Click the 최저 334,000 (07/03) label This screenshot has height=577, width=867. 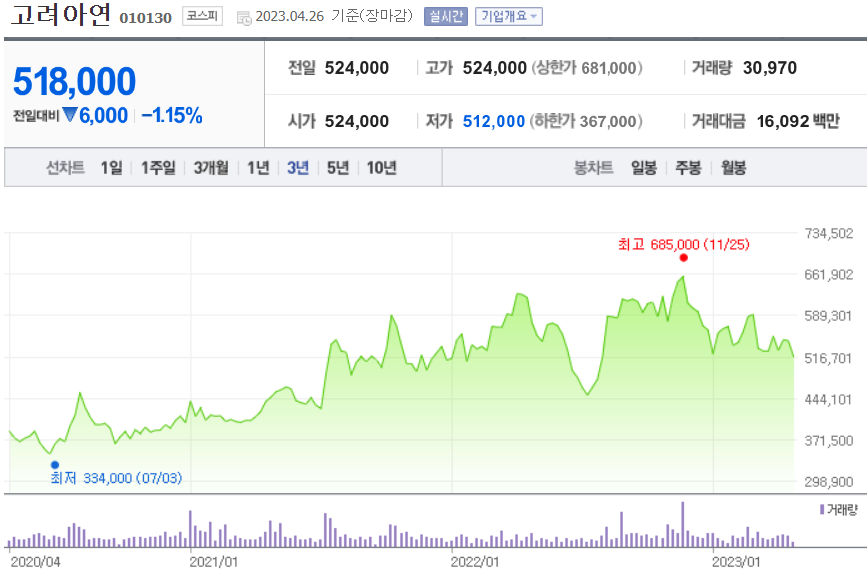tap(116, 478)
